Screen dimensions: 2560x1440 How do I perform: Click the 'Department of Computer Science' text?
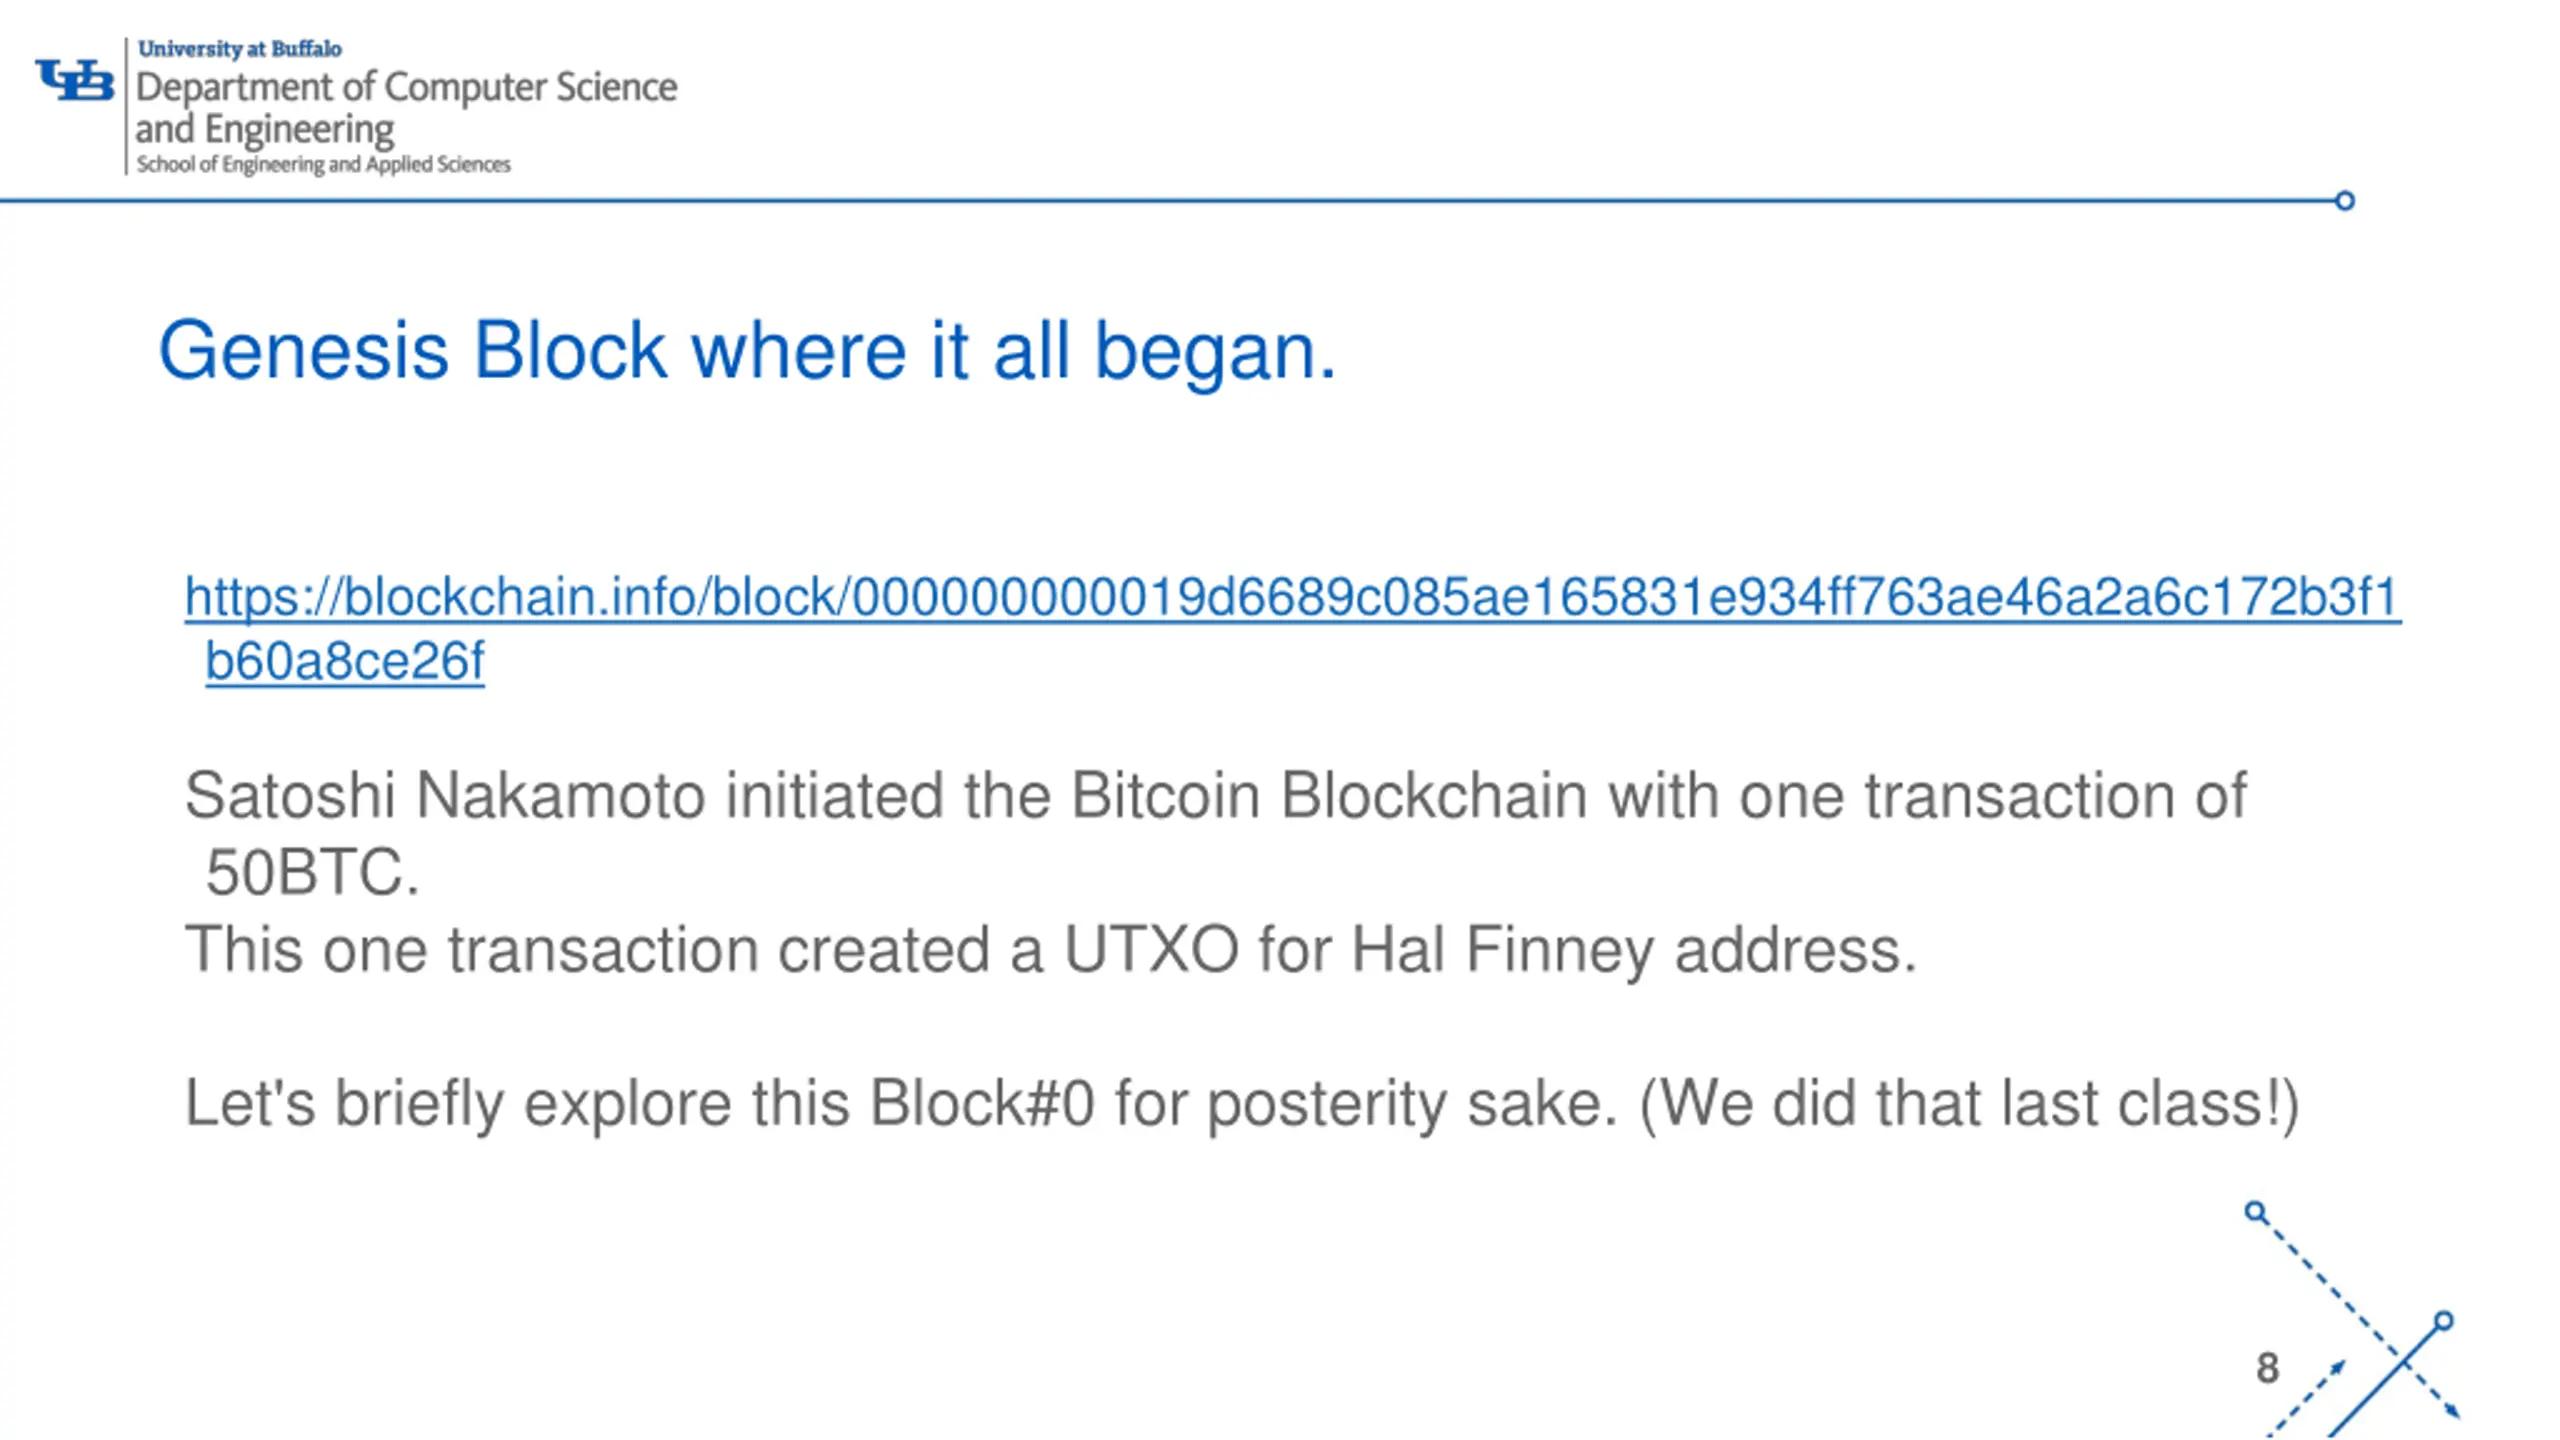pyautogui.click(x=406, y=88)
